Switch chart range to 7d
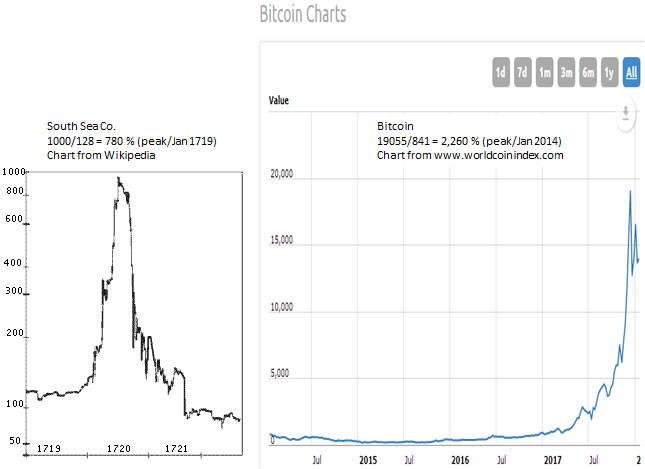Screen dimensions: 645x469 pos(522,71)
